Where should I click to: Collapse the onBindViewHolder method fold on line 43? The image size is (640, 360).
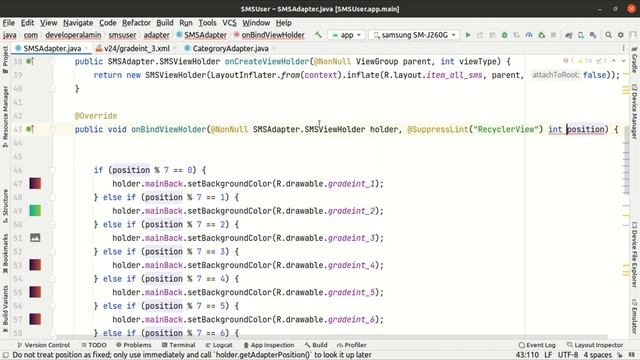click(x=53, y=129)
